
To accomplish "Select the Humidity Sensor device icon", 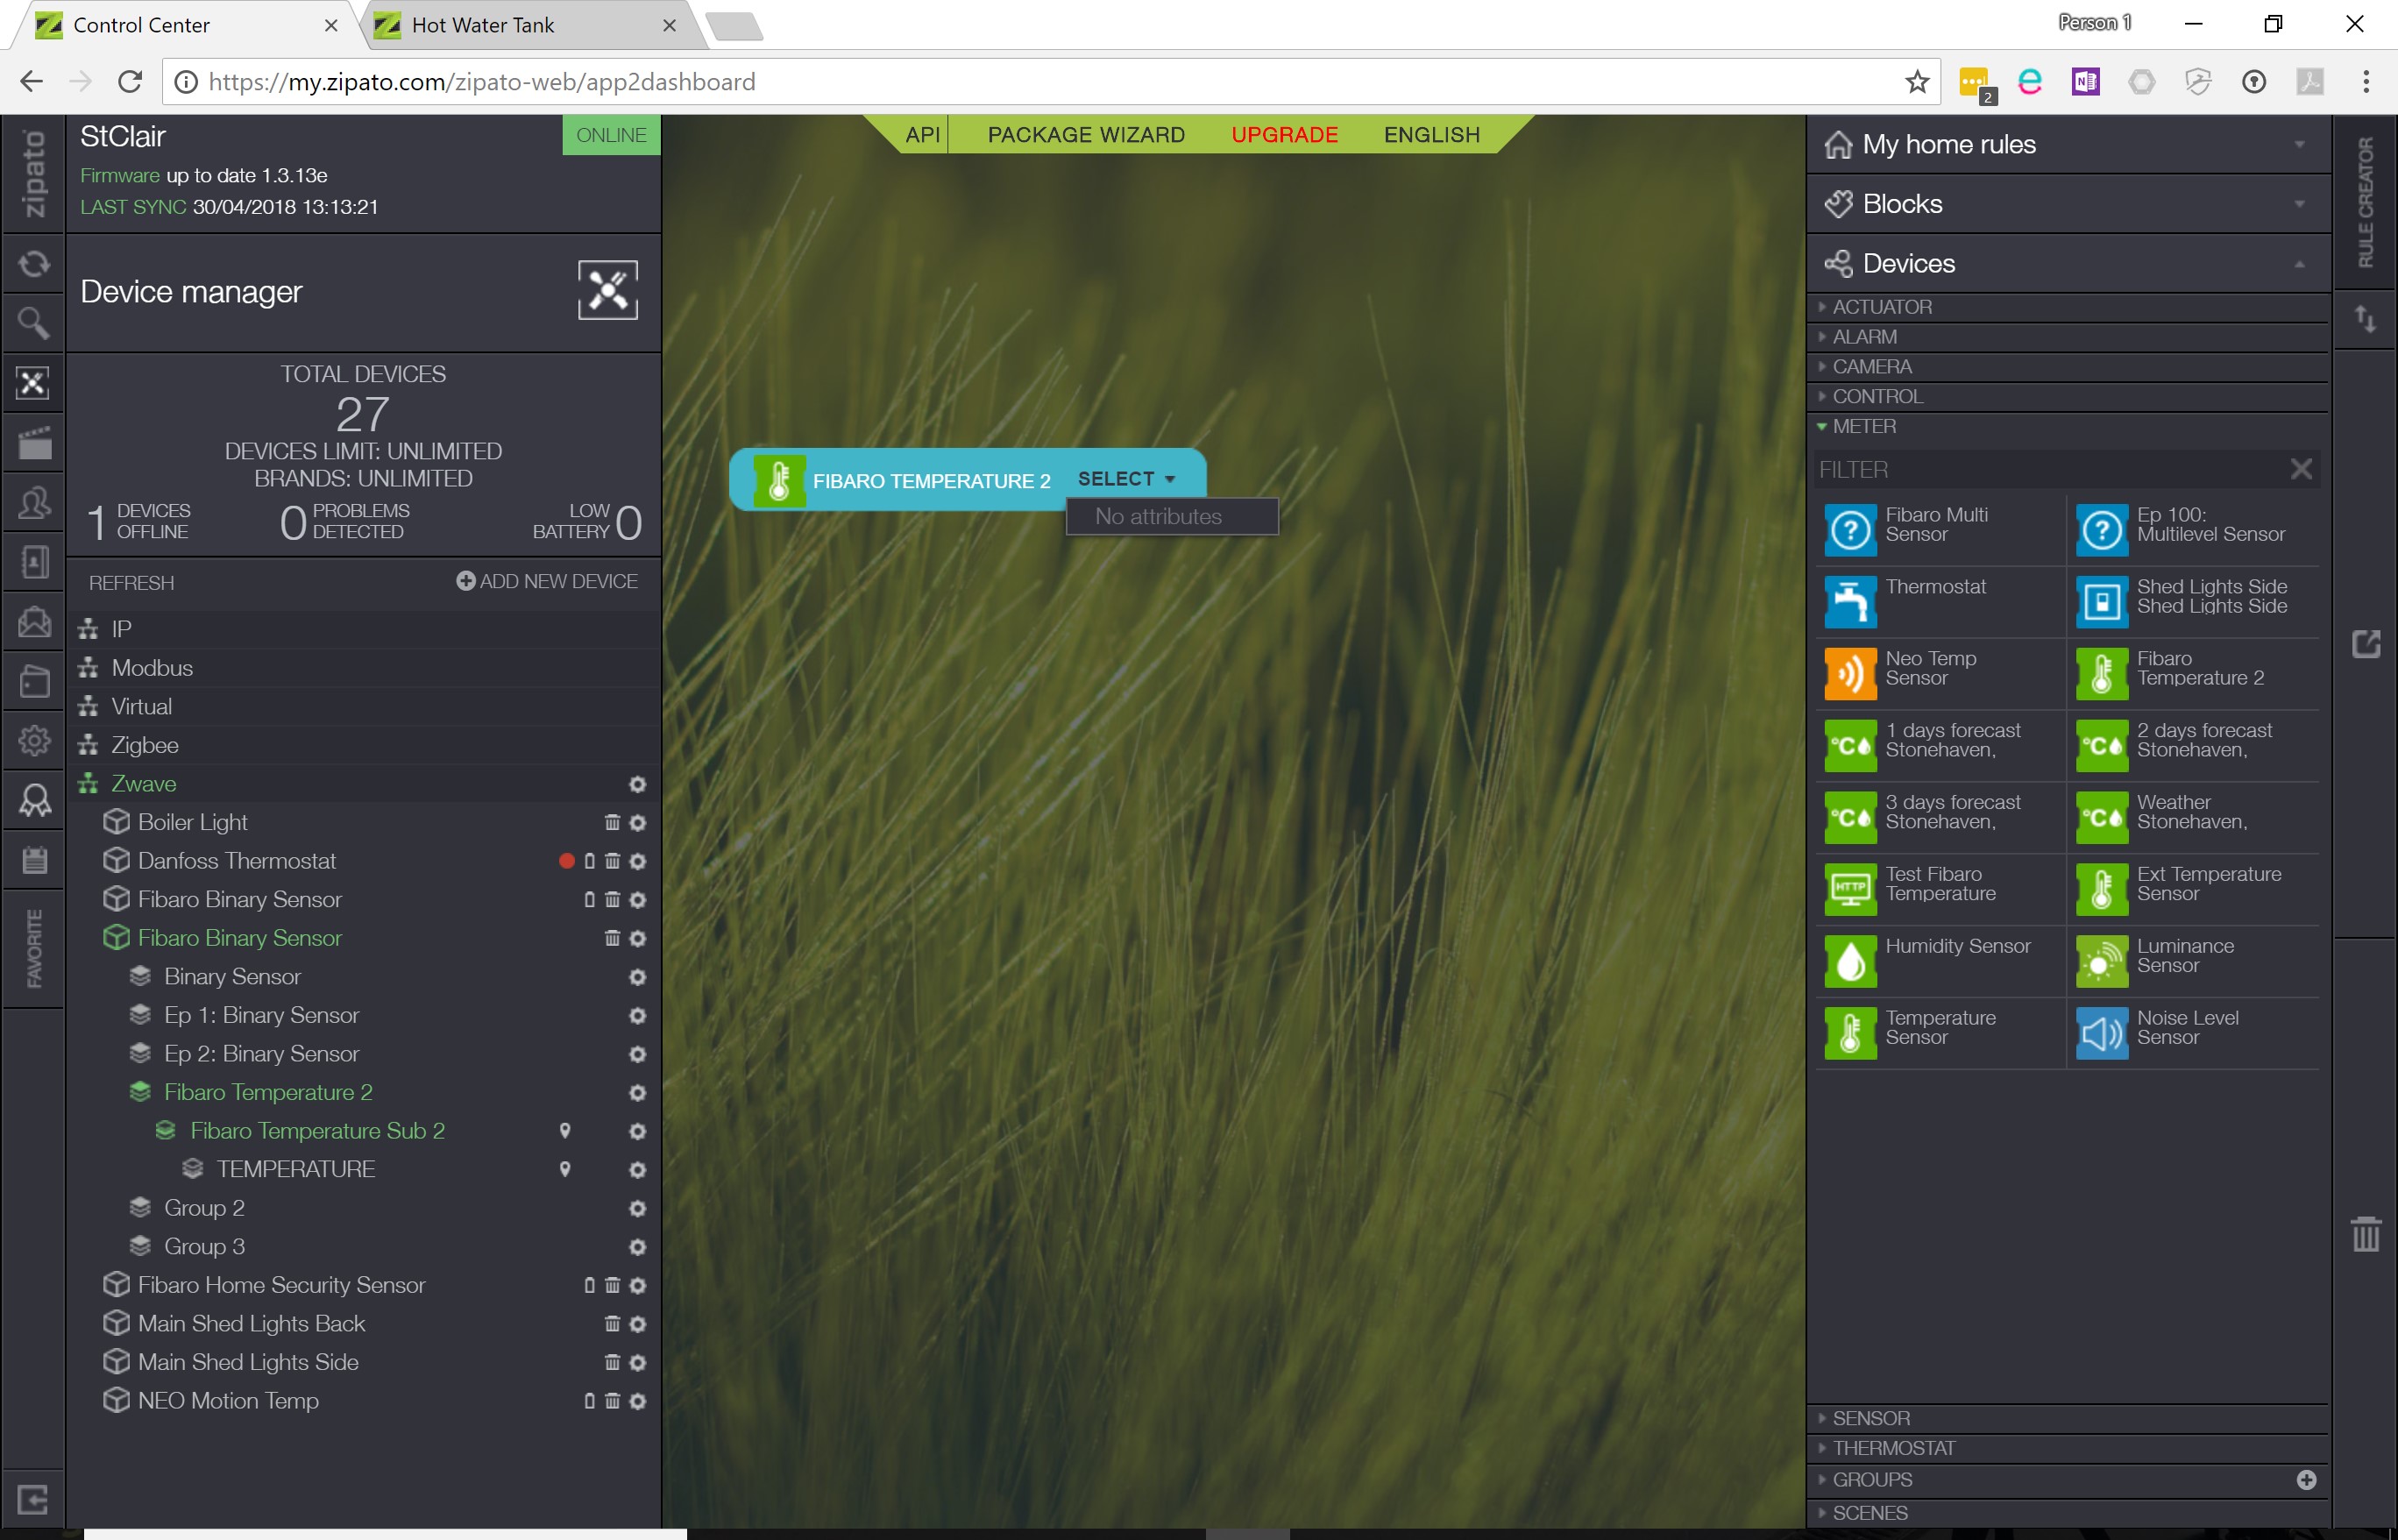I will click(1850, 961).
